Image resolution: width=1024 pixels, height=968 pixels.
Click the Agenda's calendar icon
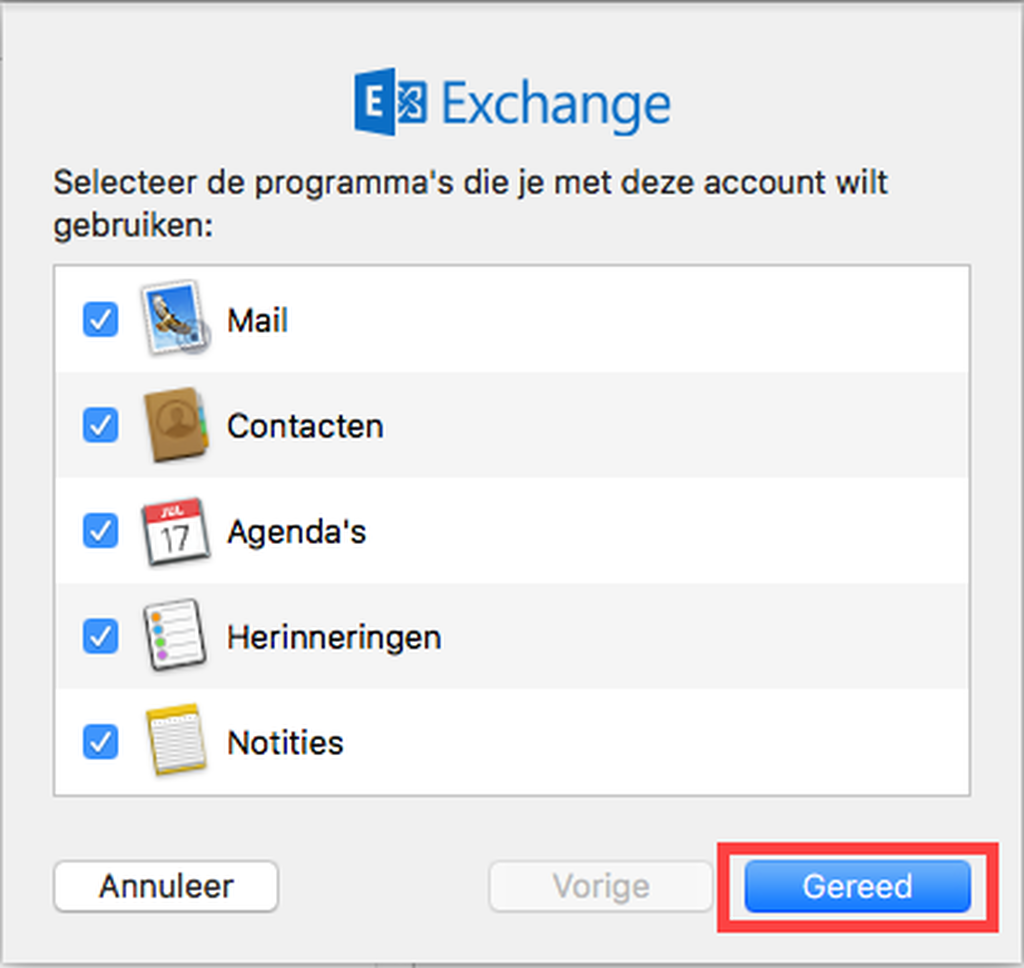(x=176, y=531)
